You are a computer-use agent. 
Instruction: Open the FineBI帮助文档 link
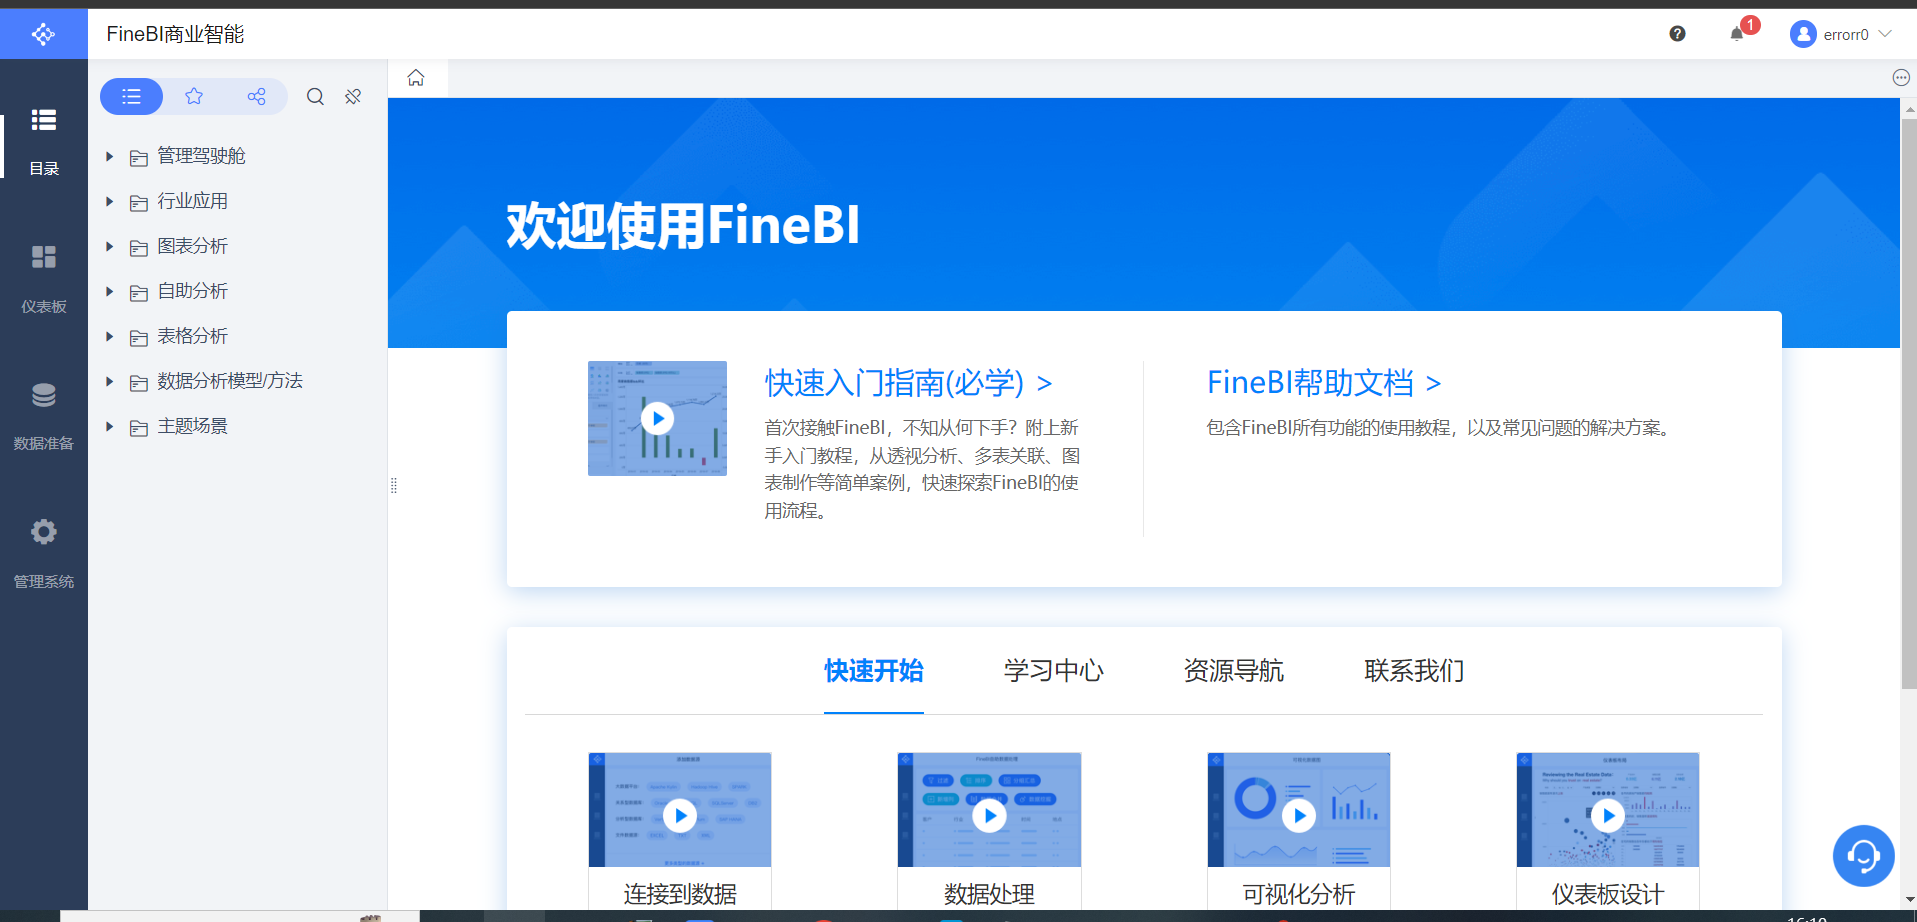coord(1324,383)
